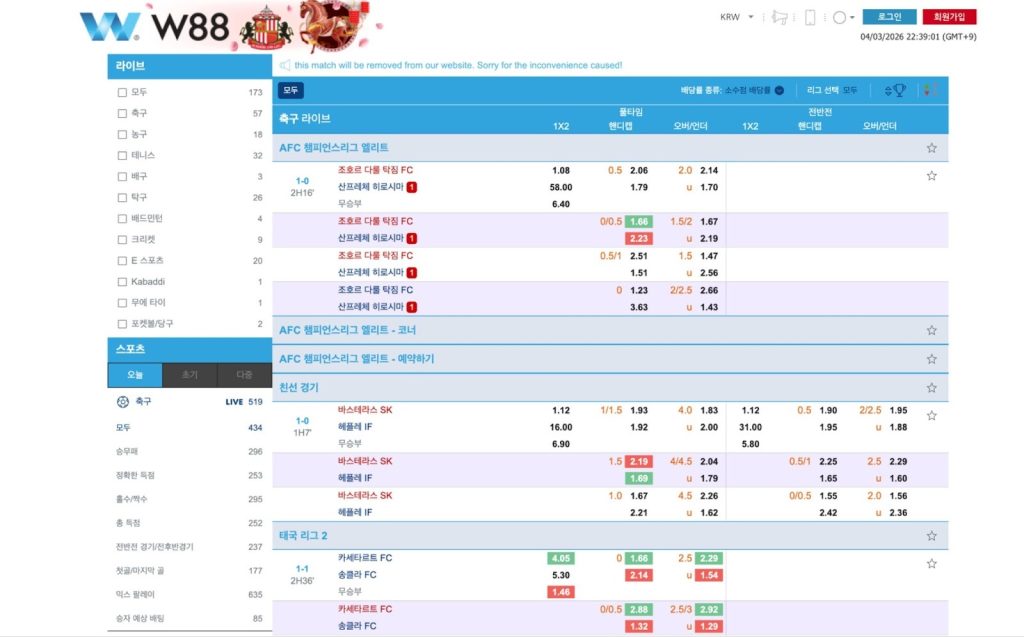1024x637 pixels.
Task: Favorite AFC 챔피언스리그 엘리트 - 예약하기 league
Action: click(932, 359)
